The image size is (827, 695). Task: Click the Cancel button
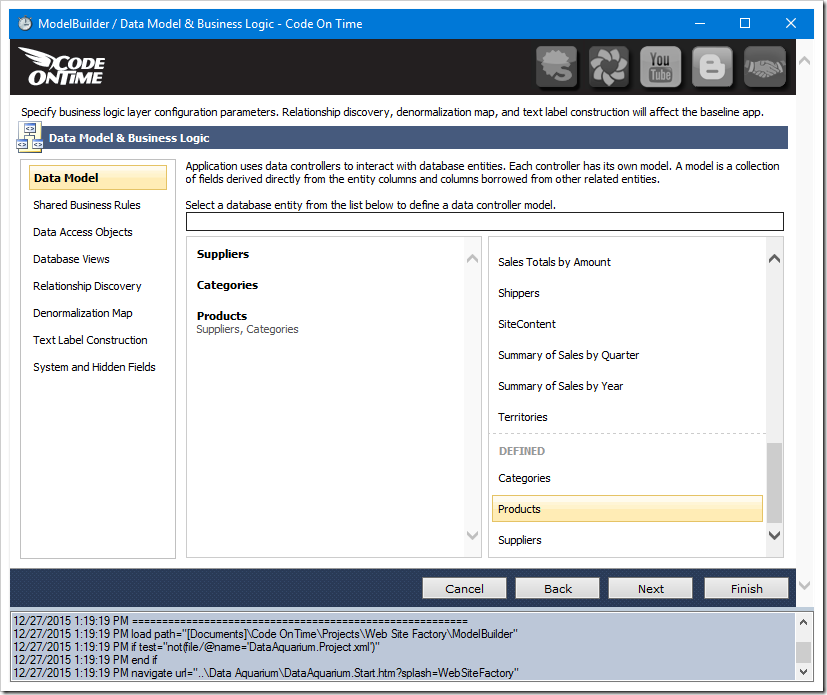click(464, 588)
